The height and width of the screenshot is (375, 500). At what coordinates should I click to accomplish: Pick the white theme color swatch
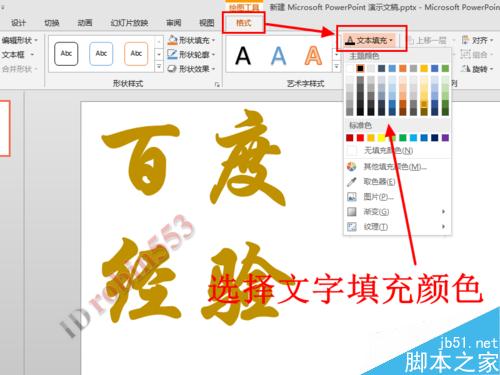point(350,69)
